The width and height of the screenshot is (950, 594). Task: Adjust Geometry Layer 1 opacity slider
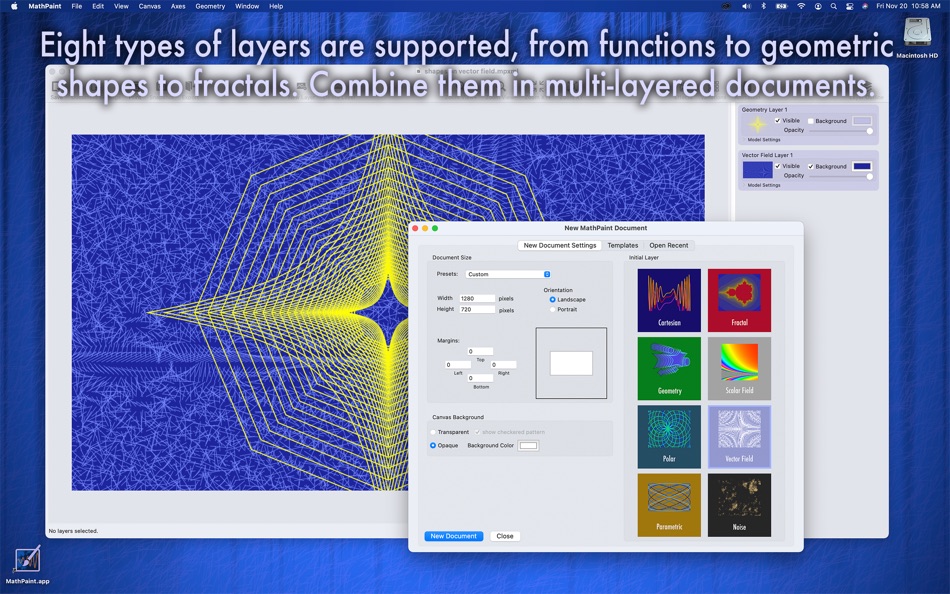tap(842, 131)
